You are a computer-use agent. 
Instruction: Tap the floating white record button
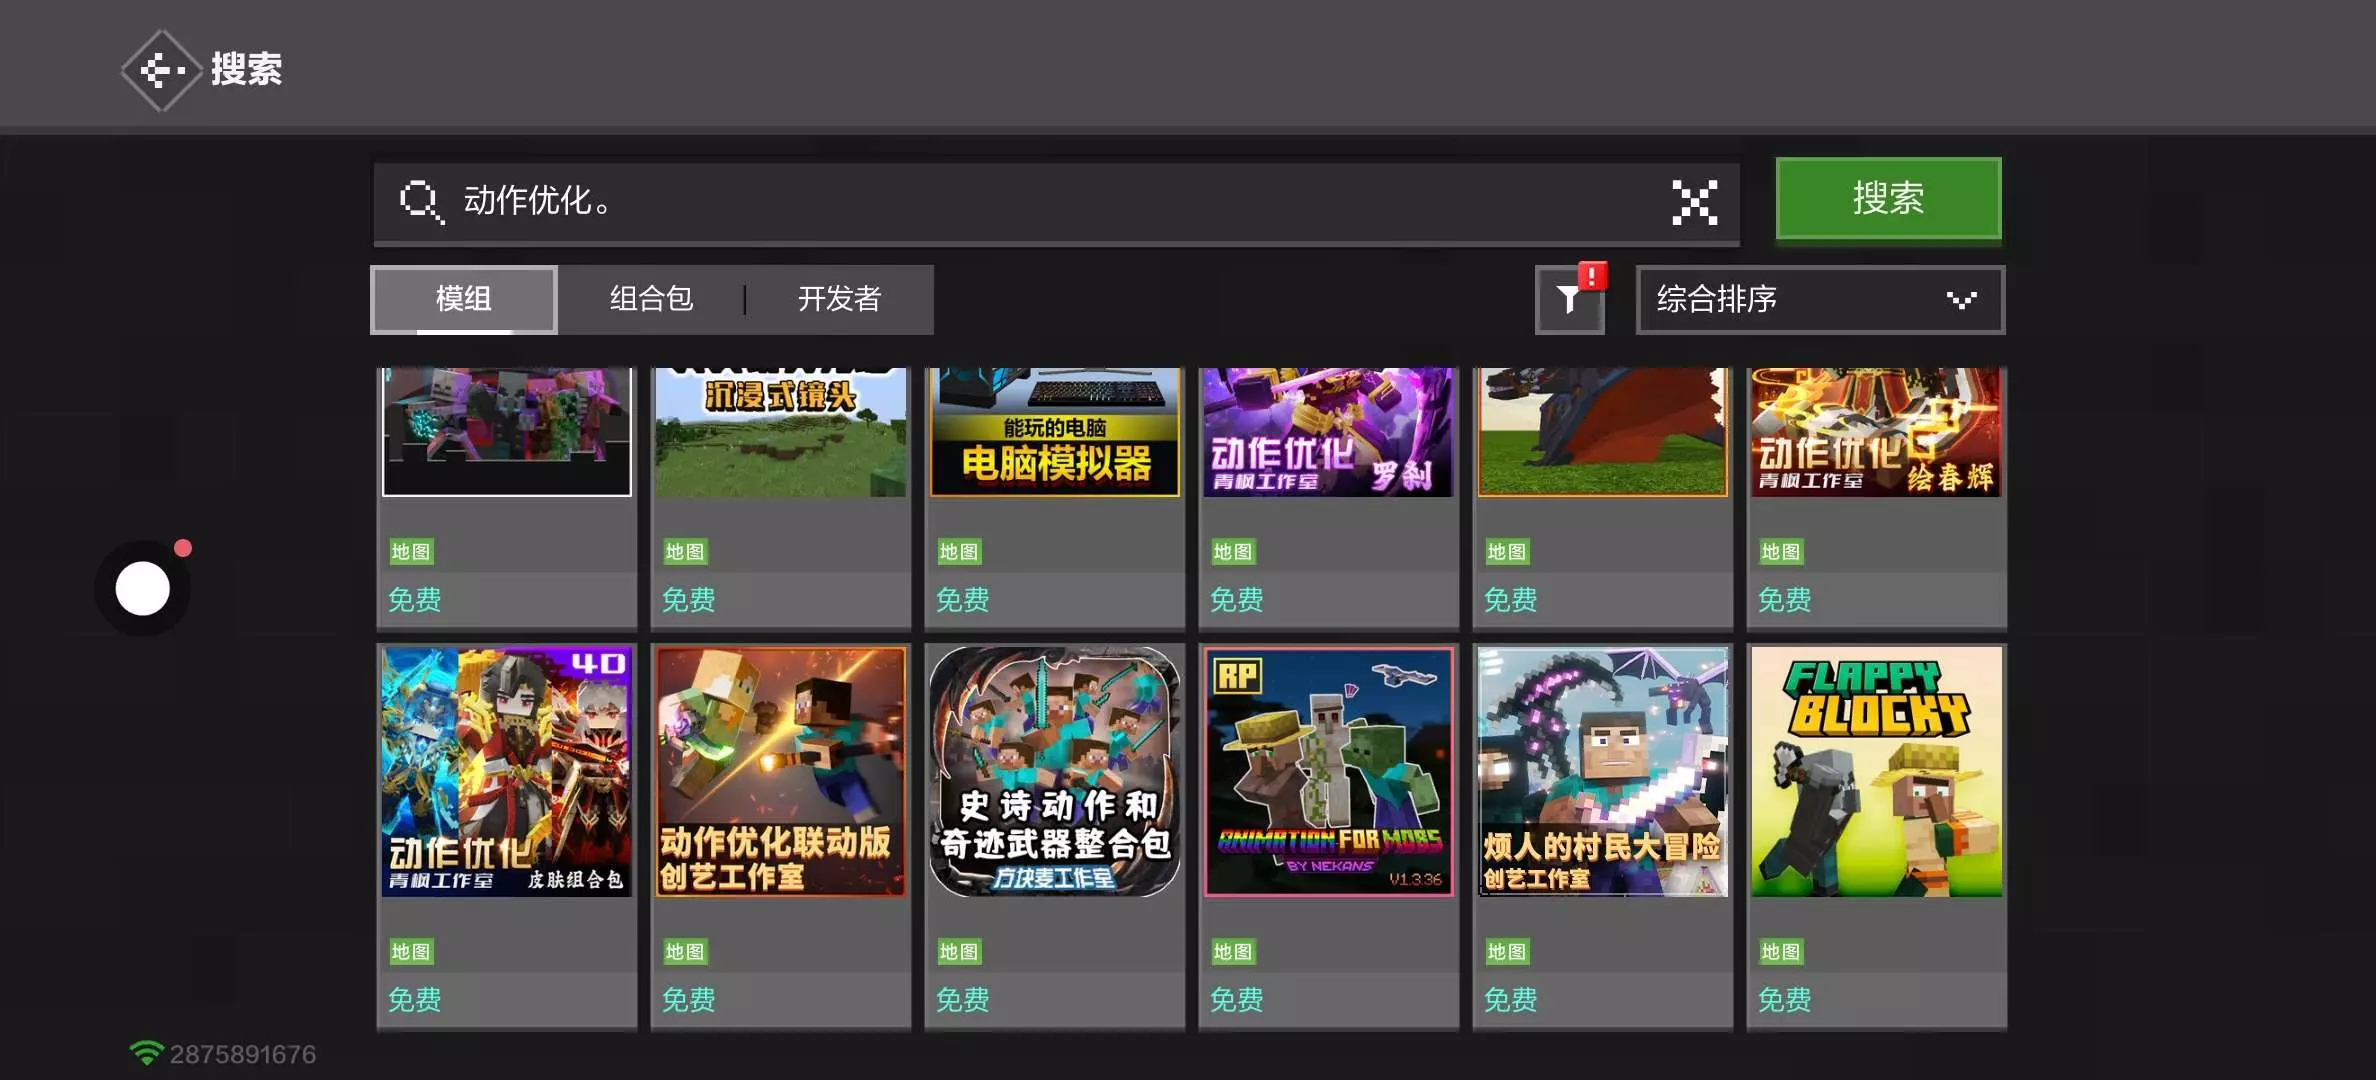click(x=143, y=588)
